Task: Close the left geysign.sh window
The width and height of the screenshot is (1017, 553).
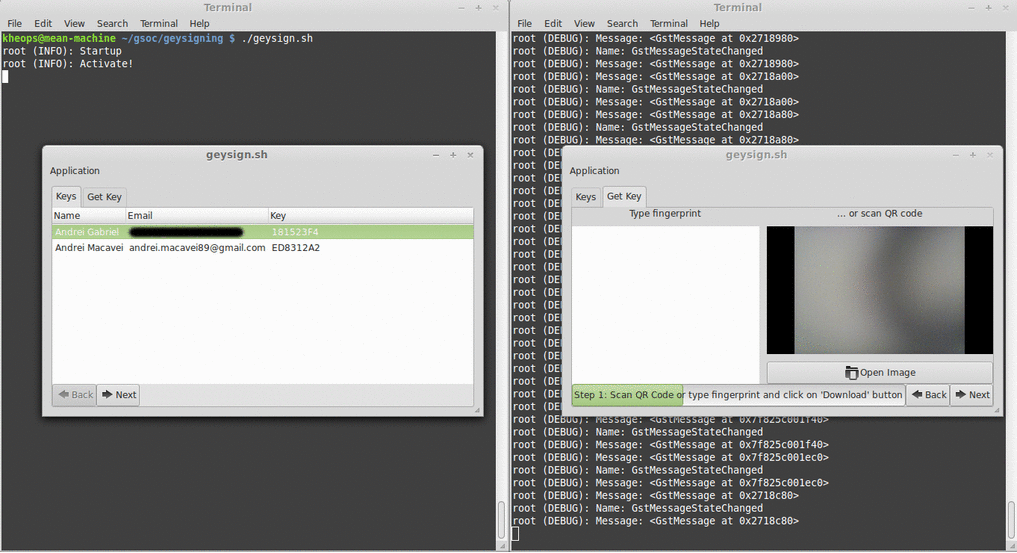Action: (470, 155)
